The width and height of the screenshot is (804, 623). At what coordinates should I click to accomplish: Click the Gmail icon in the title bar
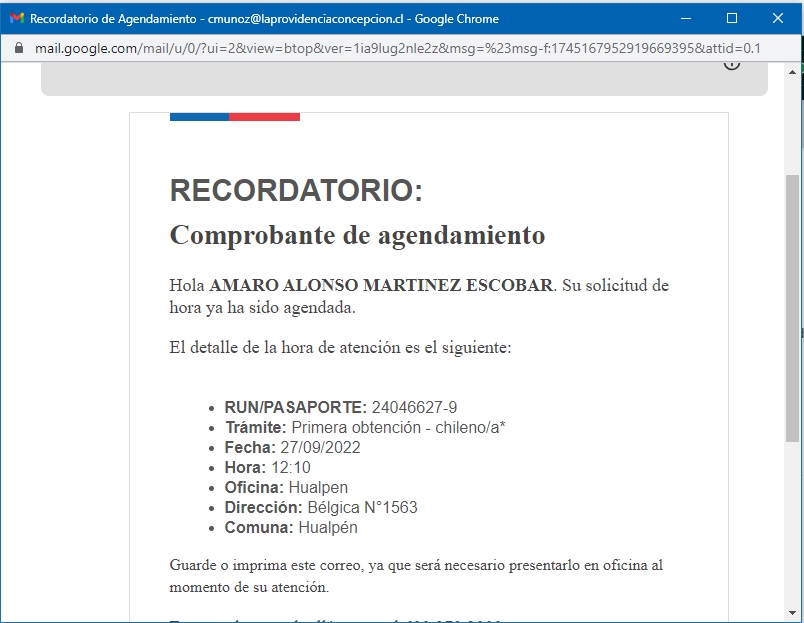(x=16, y=18)
